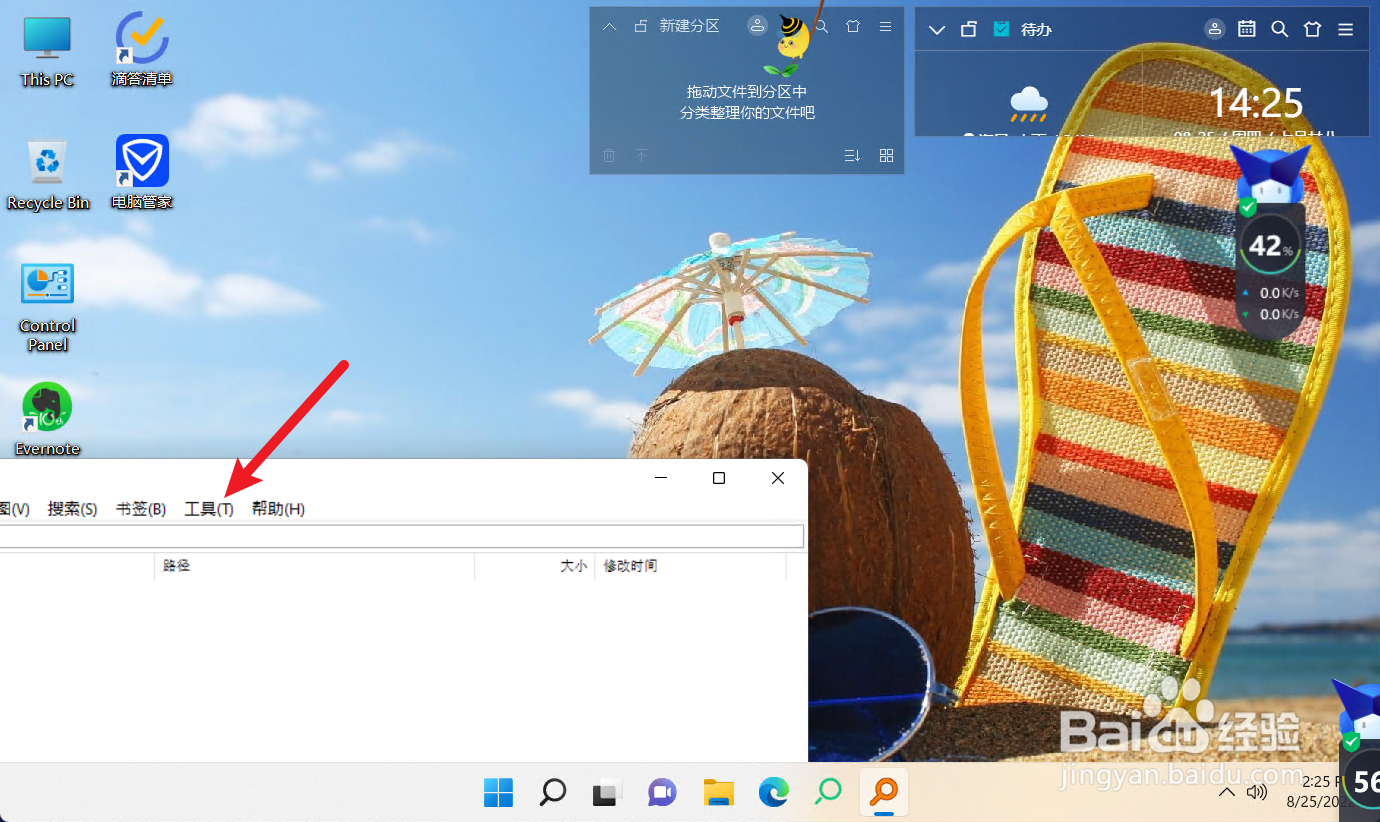Image resolution: width=1380 pixels, height=822 pixels.
Task: Open the 工具(T) menu
Action: pos(209,509)
